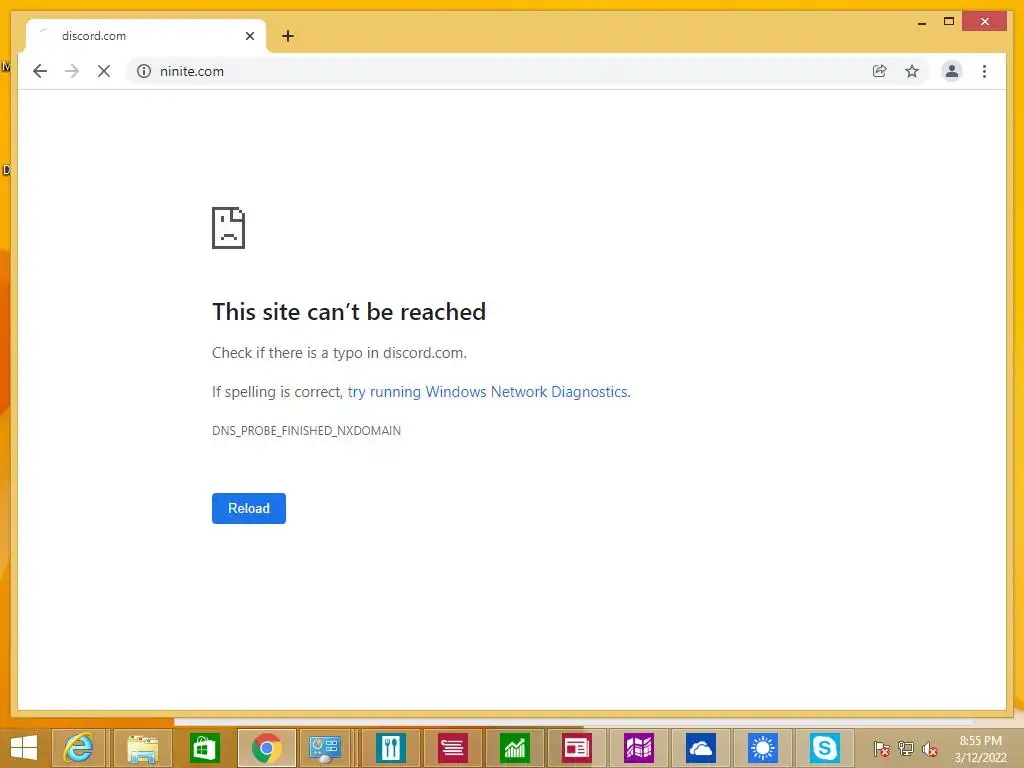
Task: Stop loading the page
Action: [x=104, y=71]
